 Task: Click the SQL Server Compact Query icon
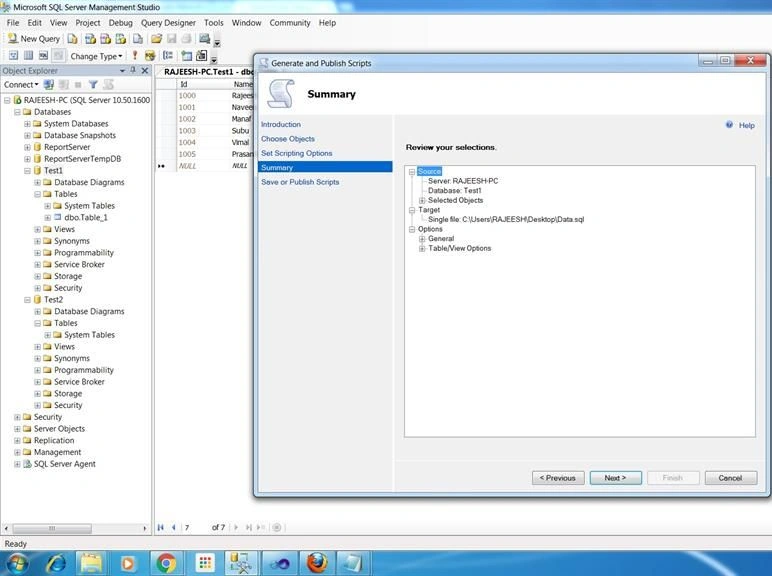[x=138, y=38]
